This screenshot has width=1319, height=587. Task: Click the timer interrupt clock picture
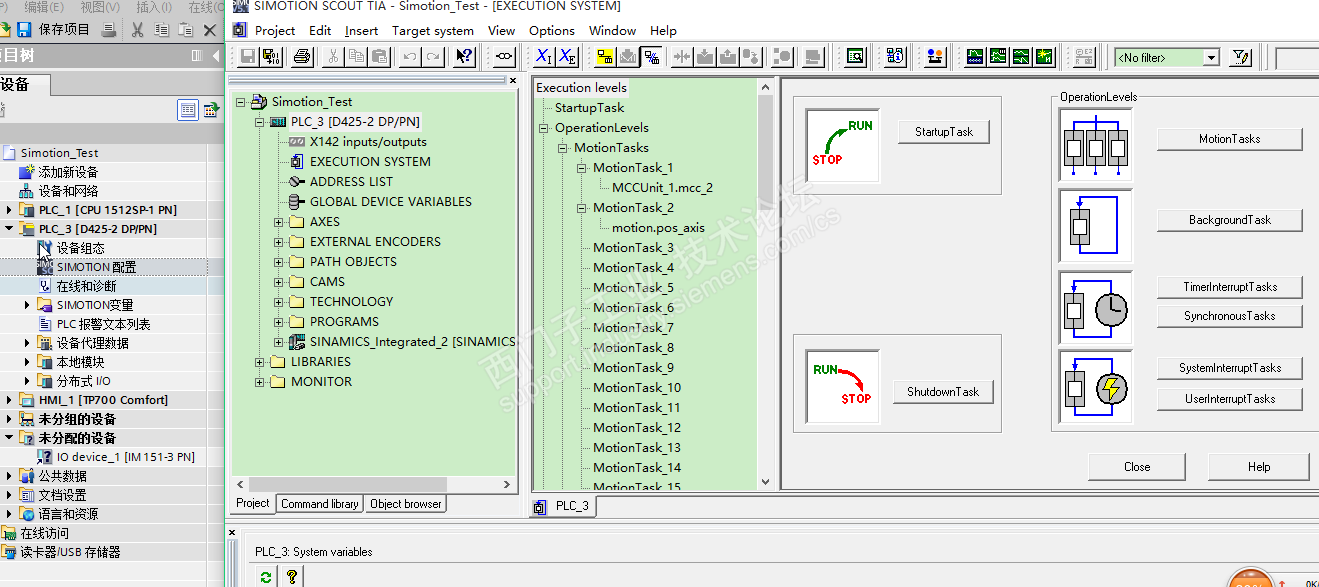coord(1095,308)
